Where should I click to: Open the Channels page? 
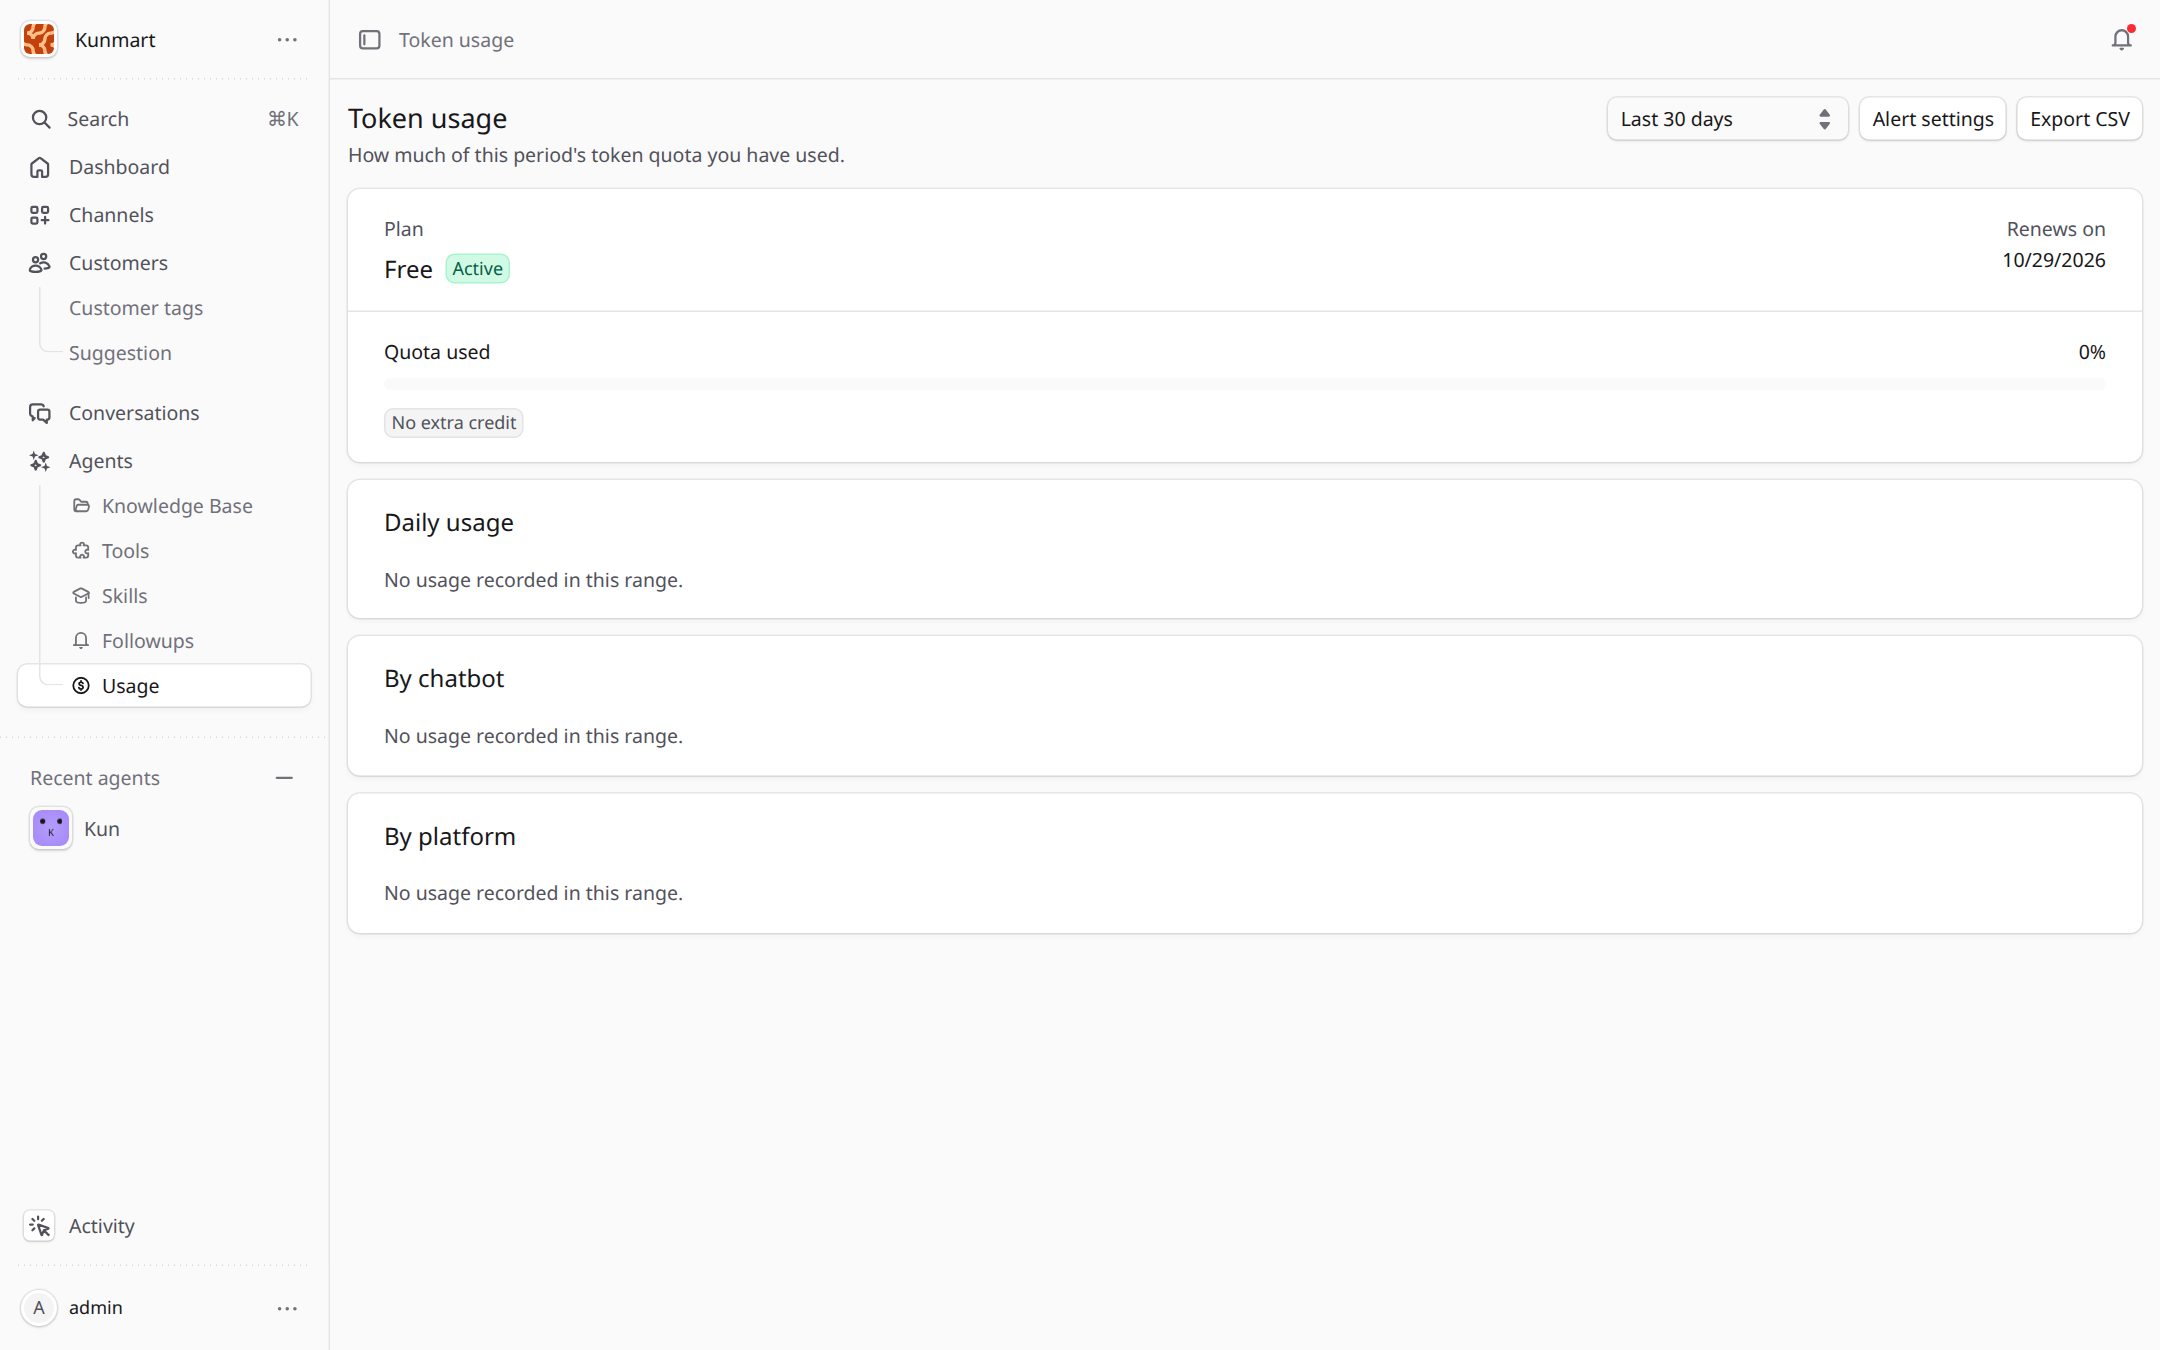click(165, 215)
